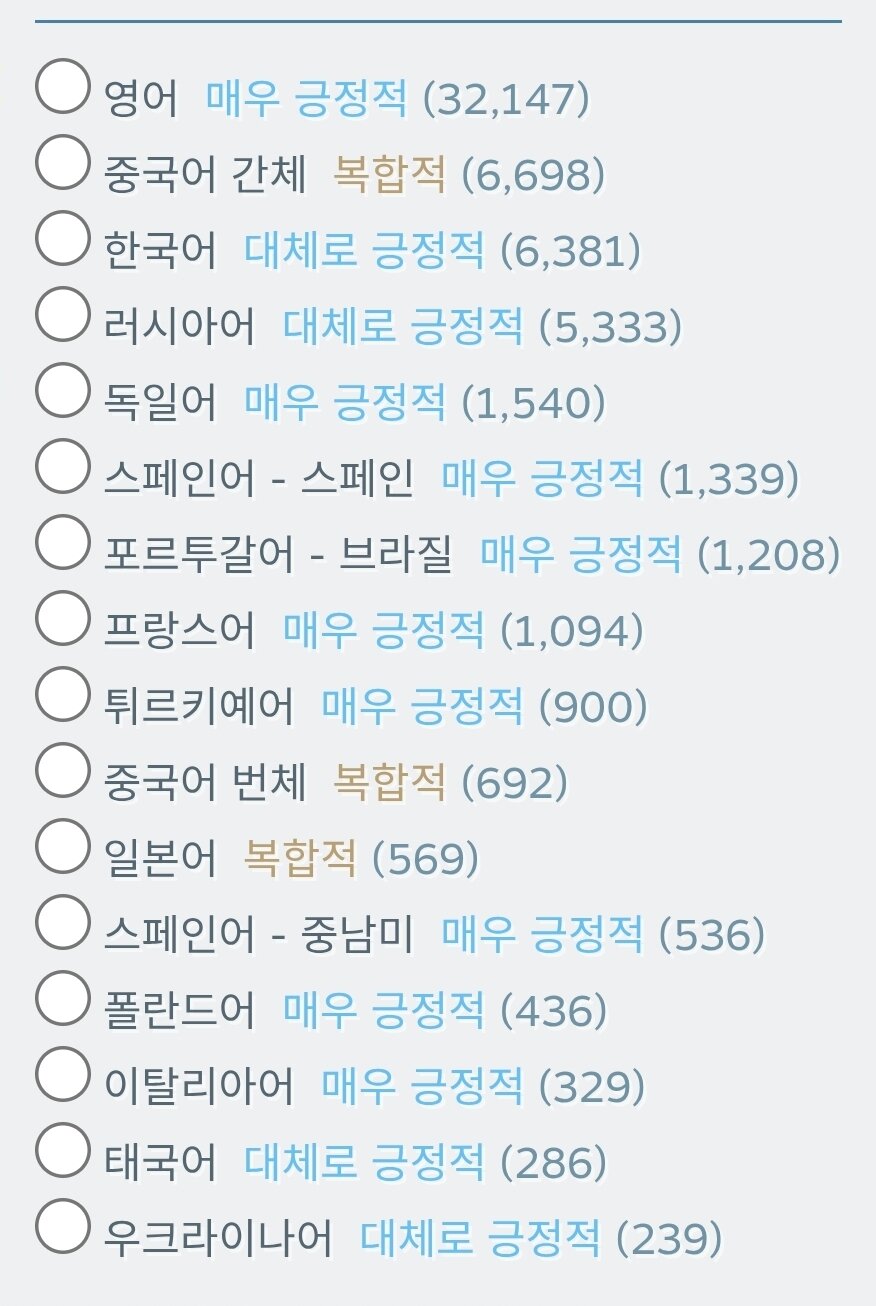Click the 중국어 간체 복합적 review summary
876x1306 pixels.
click(x=388, y=175)
